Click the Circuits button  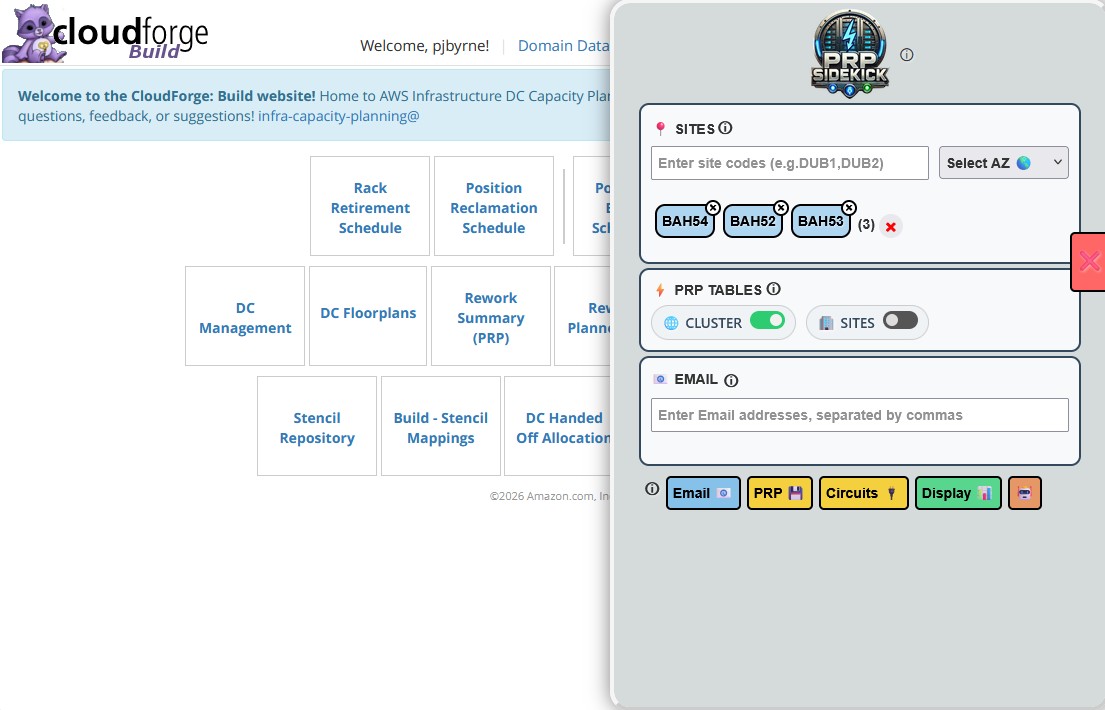(x=862, y=492)
